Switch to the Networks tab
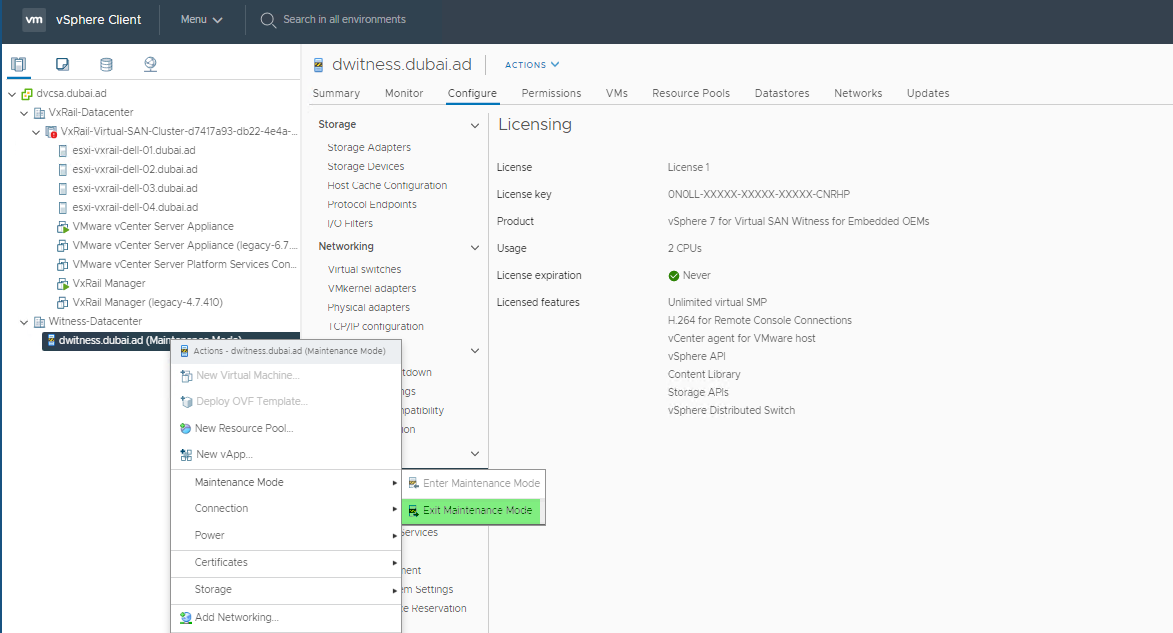The image size is (1173, 633). pos(858,94)
